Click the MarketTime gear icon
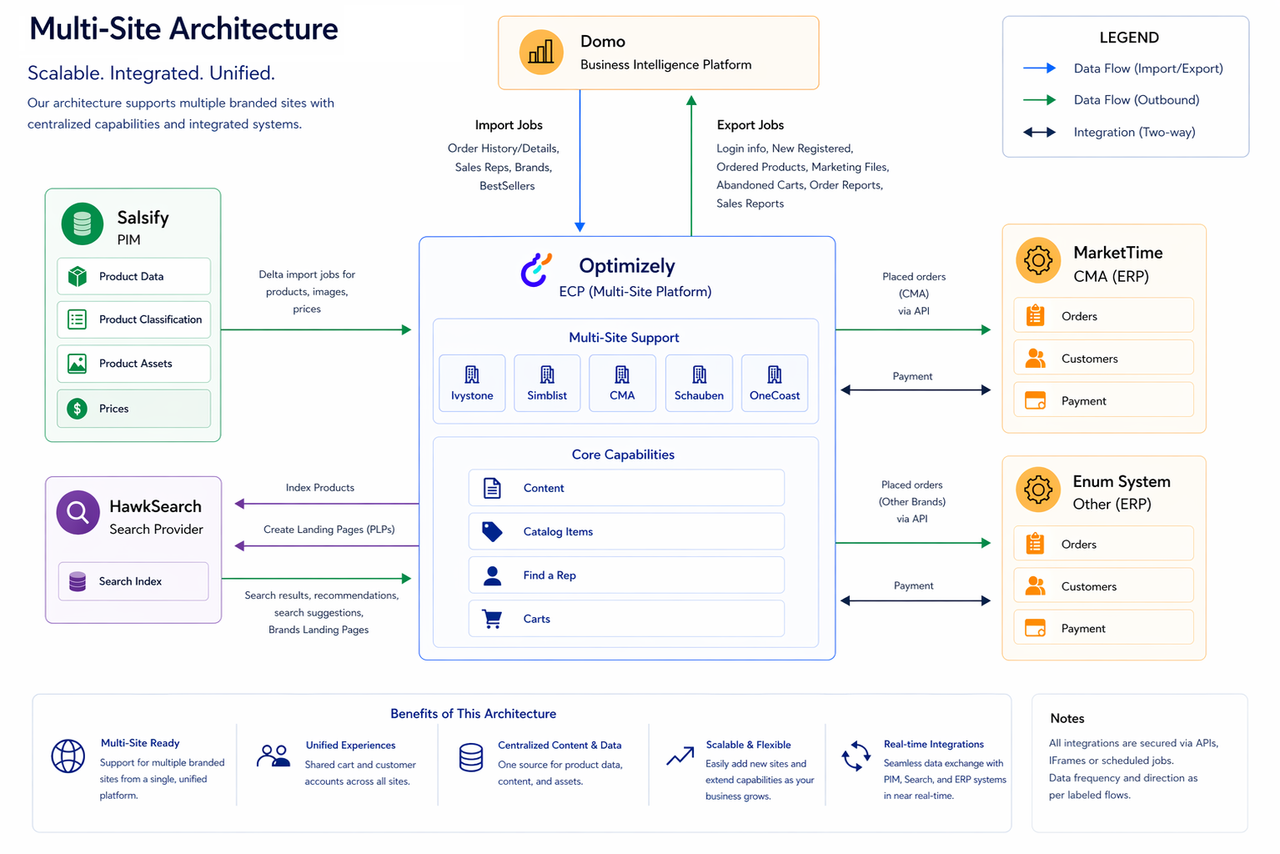Viewport: 1280px width, 854px height. (x=1038, y=260)
